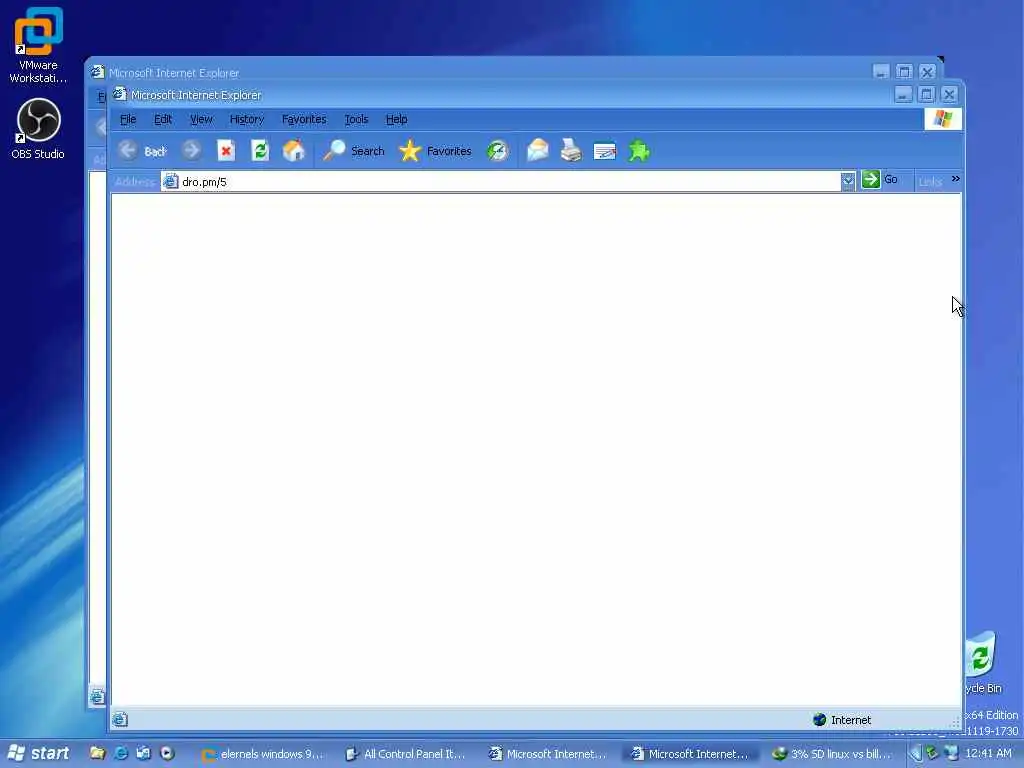This screenshot has height=768, width=1024.
Task: Open the Recycle Bin desktop icon
Action: click(x=983, y=663)
